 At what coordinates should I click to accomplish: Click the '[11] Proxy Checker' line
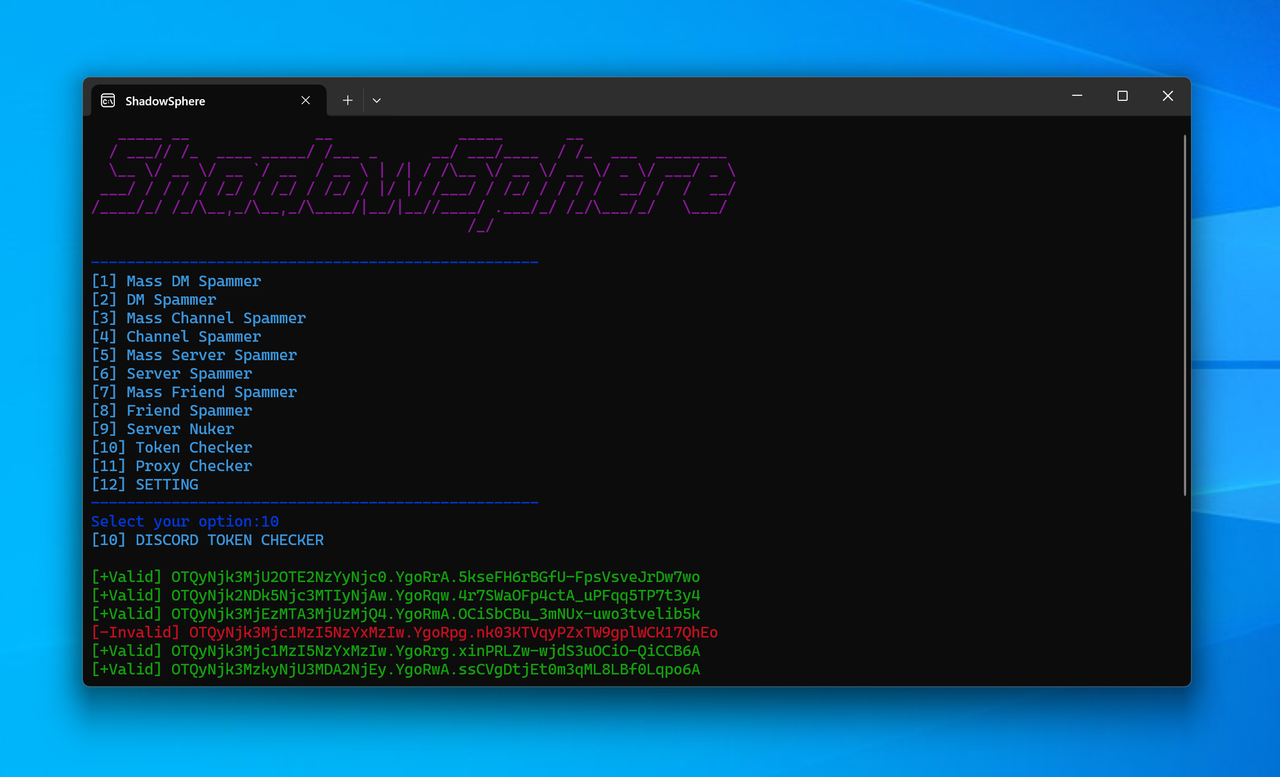(x=172, y=466)
